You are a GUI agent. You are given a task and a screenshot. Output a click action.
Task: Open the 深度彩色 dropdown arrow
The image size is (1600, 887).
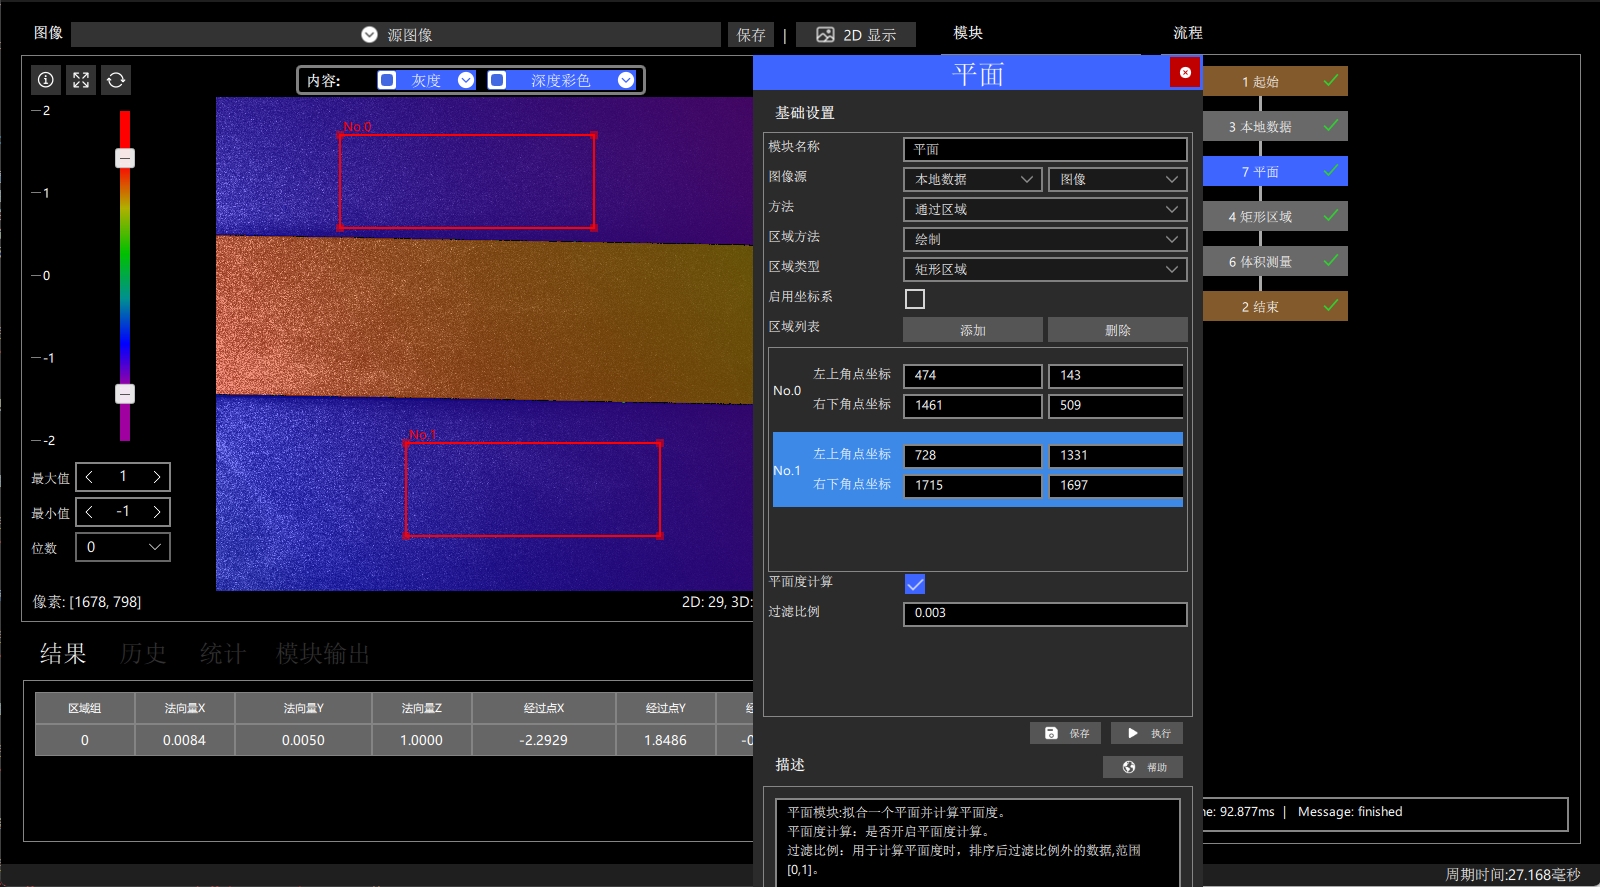pyautogui.click(x=626, y=80)
